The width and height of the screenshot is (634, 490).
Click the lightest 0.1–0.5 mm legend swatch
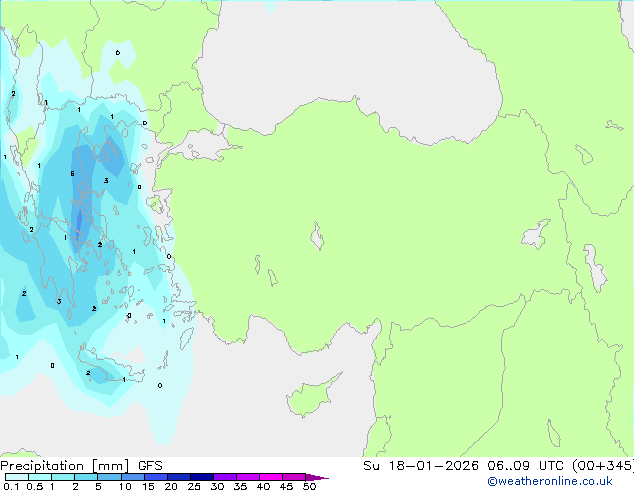(17, 477)
